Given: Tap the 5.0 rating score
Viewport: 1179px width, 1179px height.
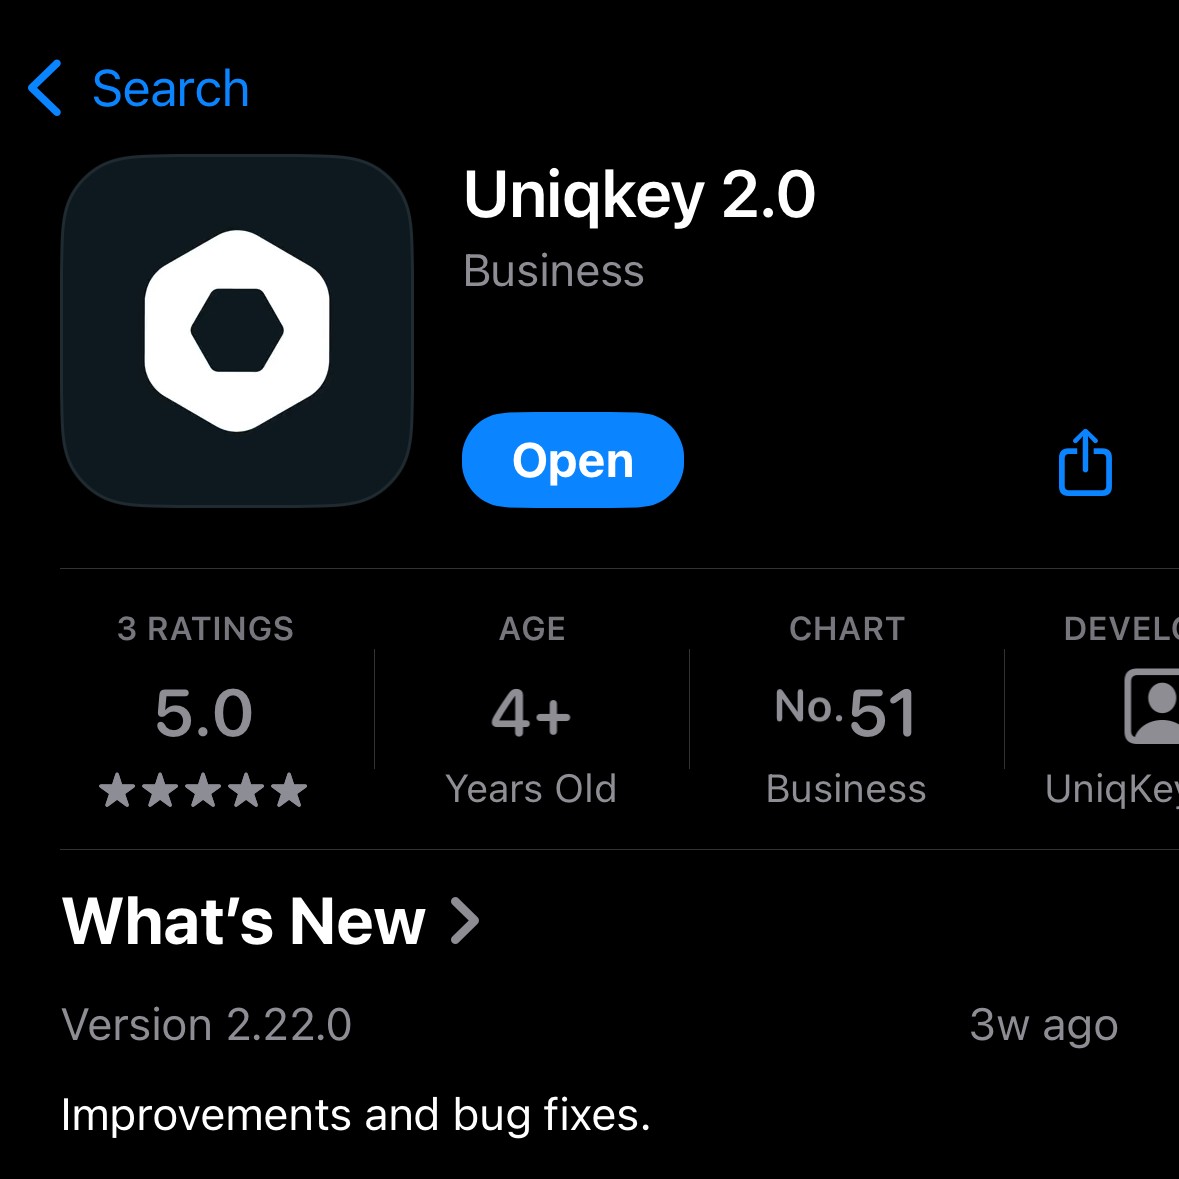Looking at the screenshot, I should (x=204, y=713).
